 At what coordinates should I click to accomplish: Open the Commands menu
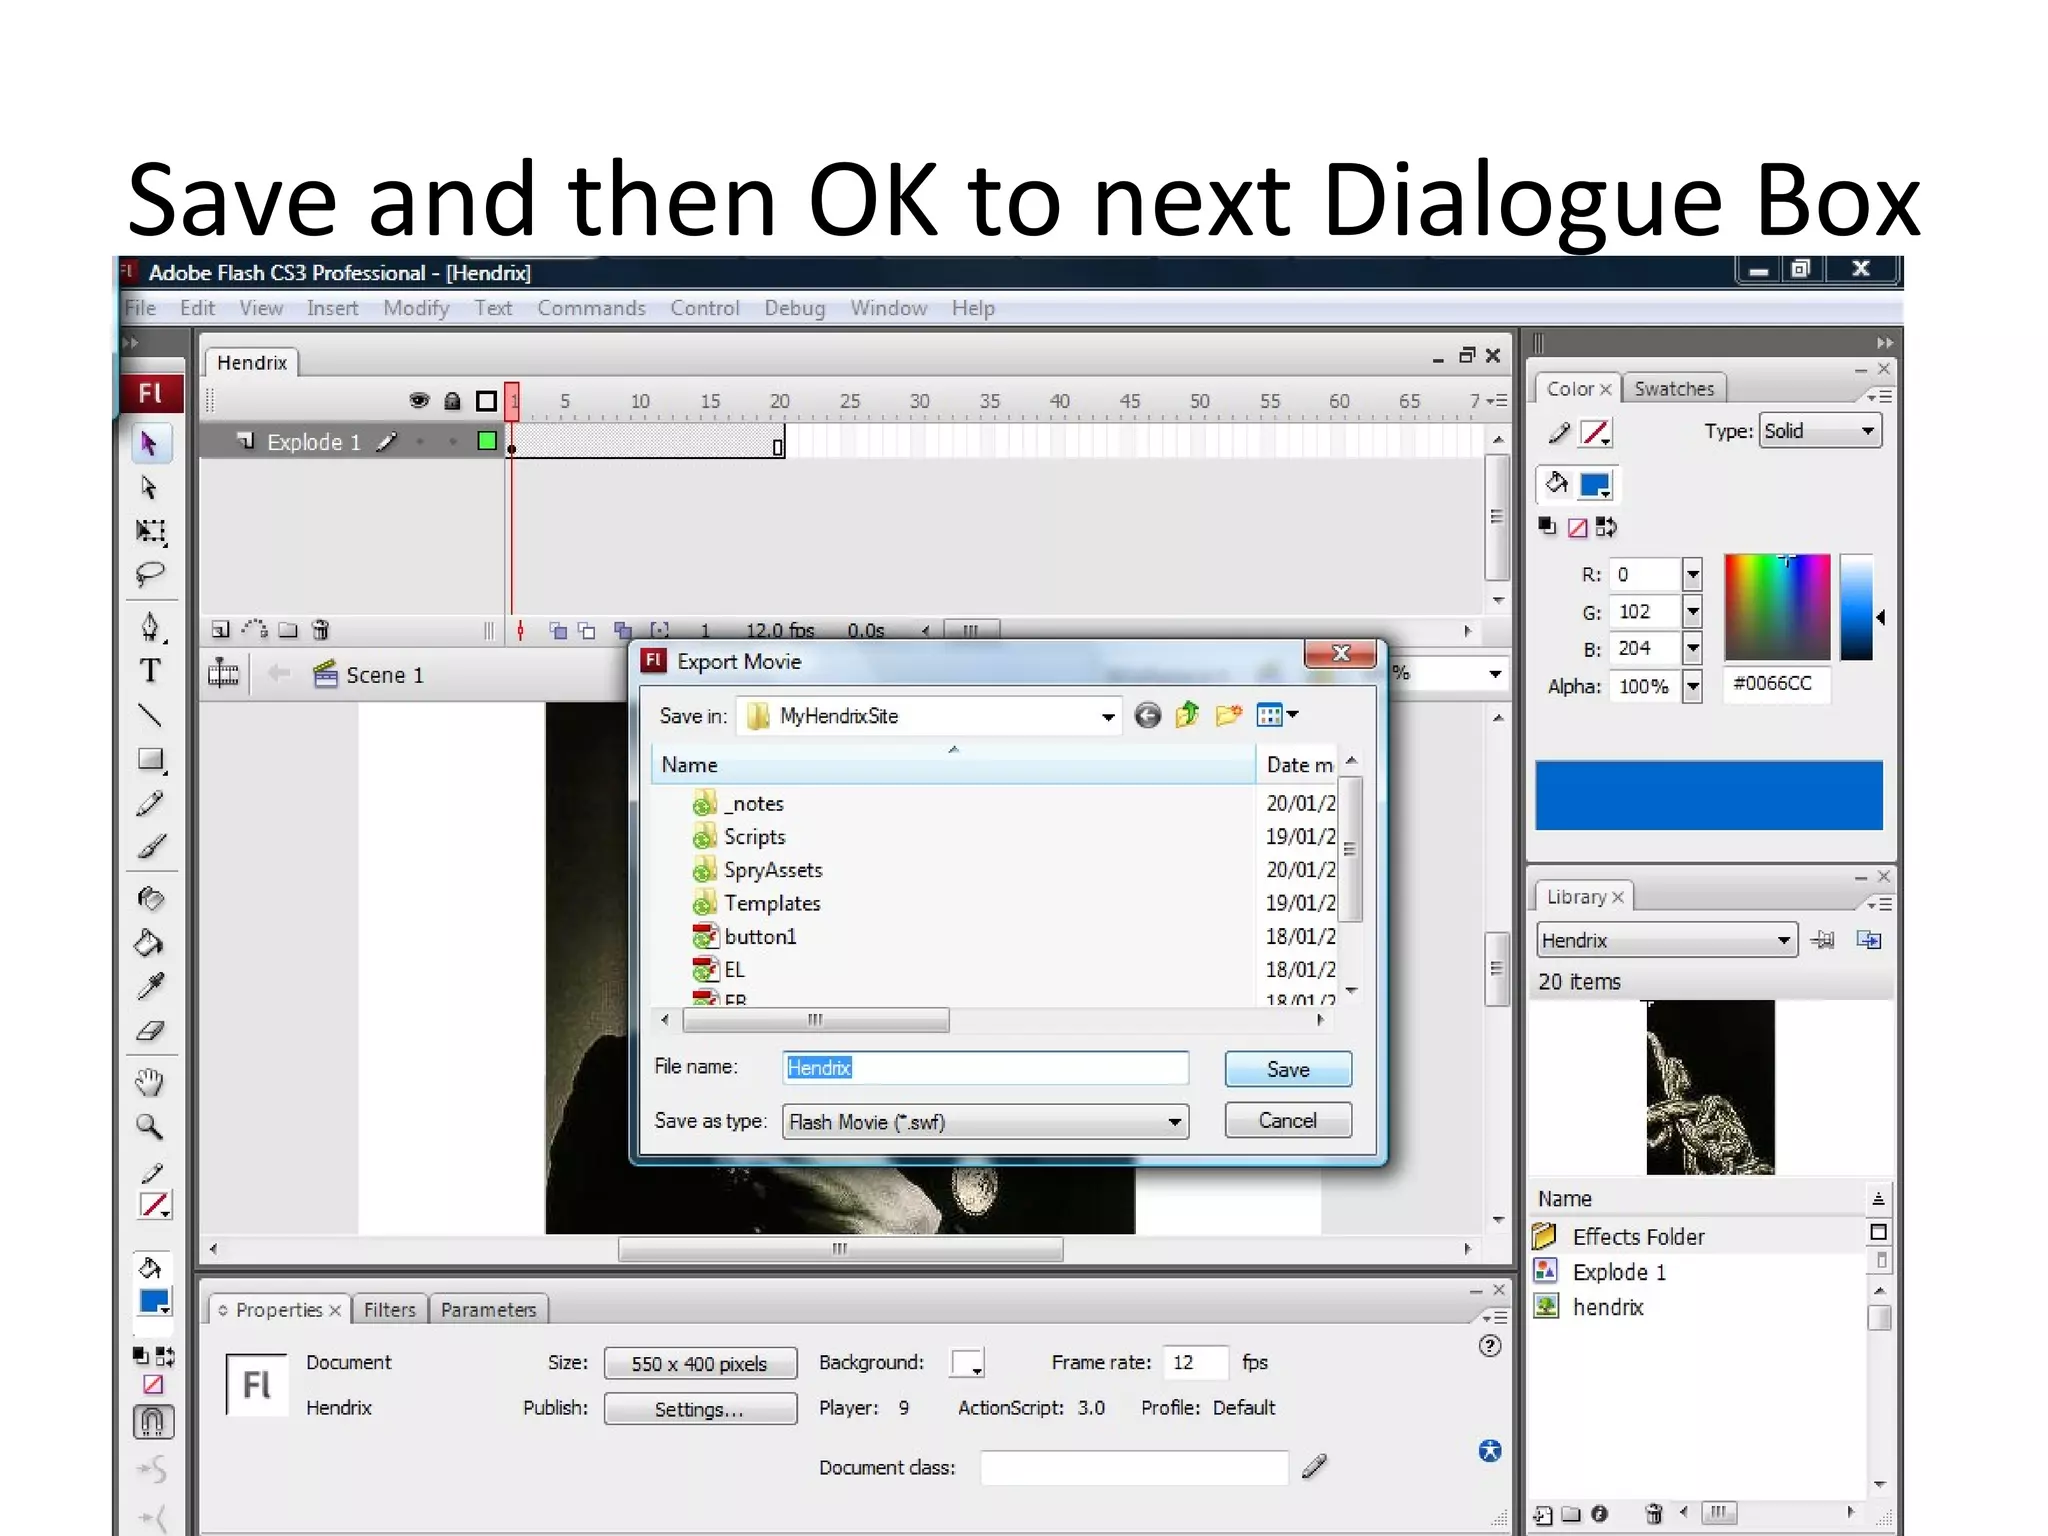(591, 308)
